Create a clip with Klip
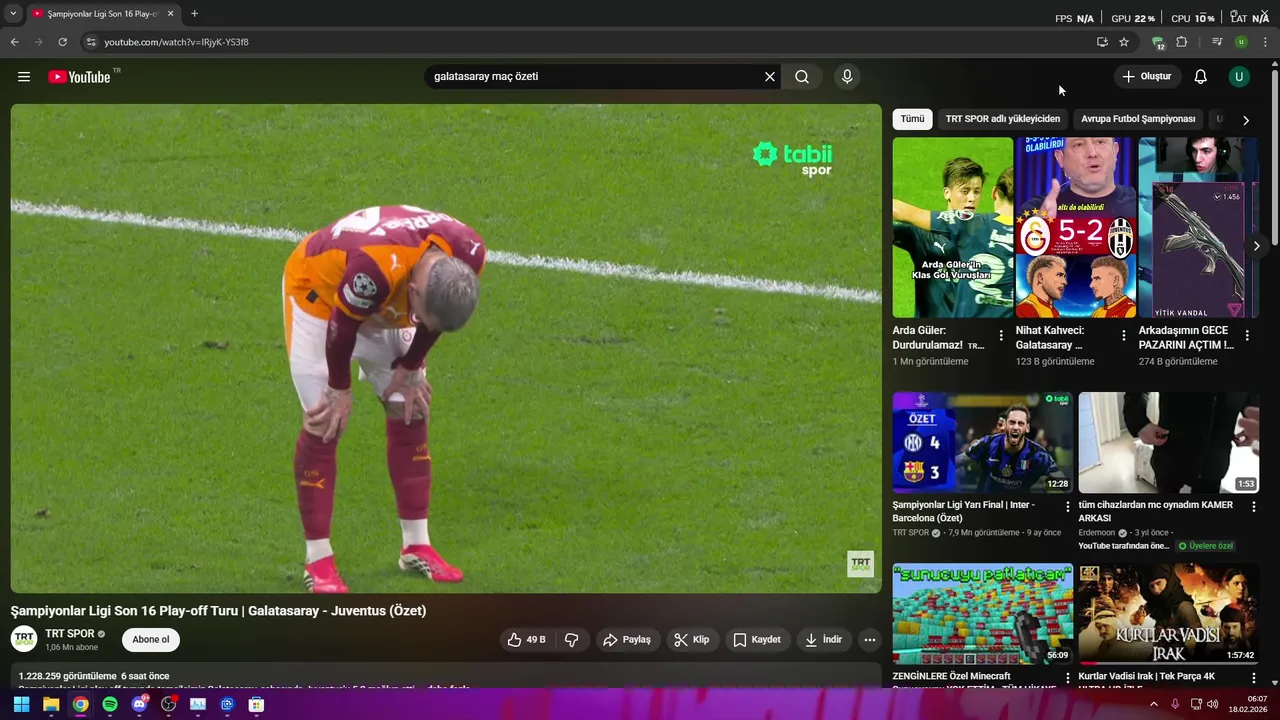 (x=692, y=640)
